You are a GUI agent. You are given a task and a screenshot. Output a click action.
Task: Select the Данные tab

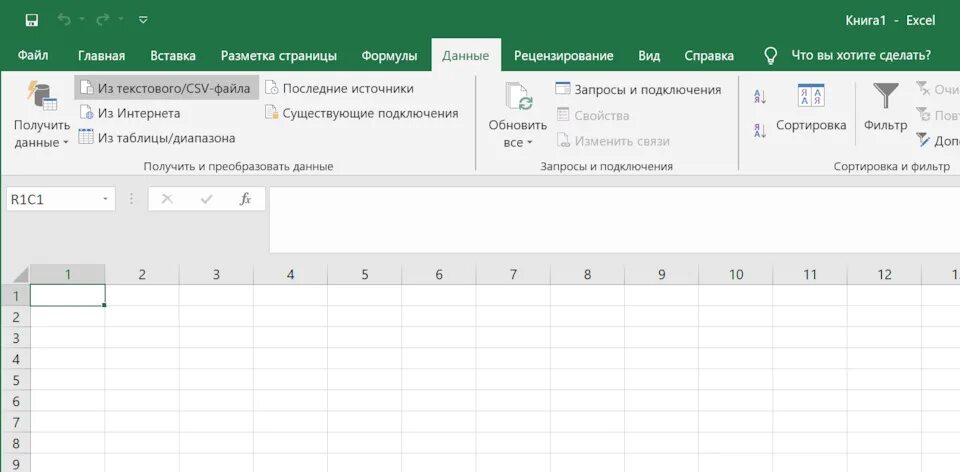(466, 56)
